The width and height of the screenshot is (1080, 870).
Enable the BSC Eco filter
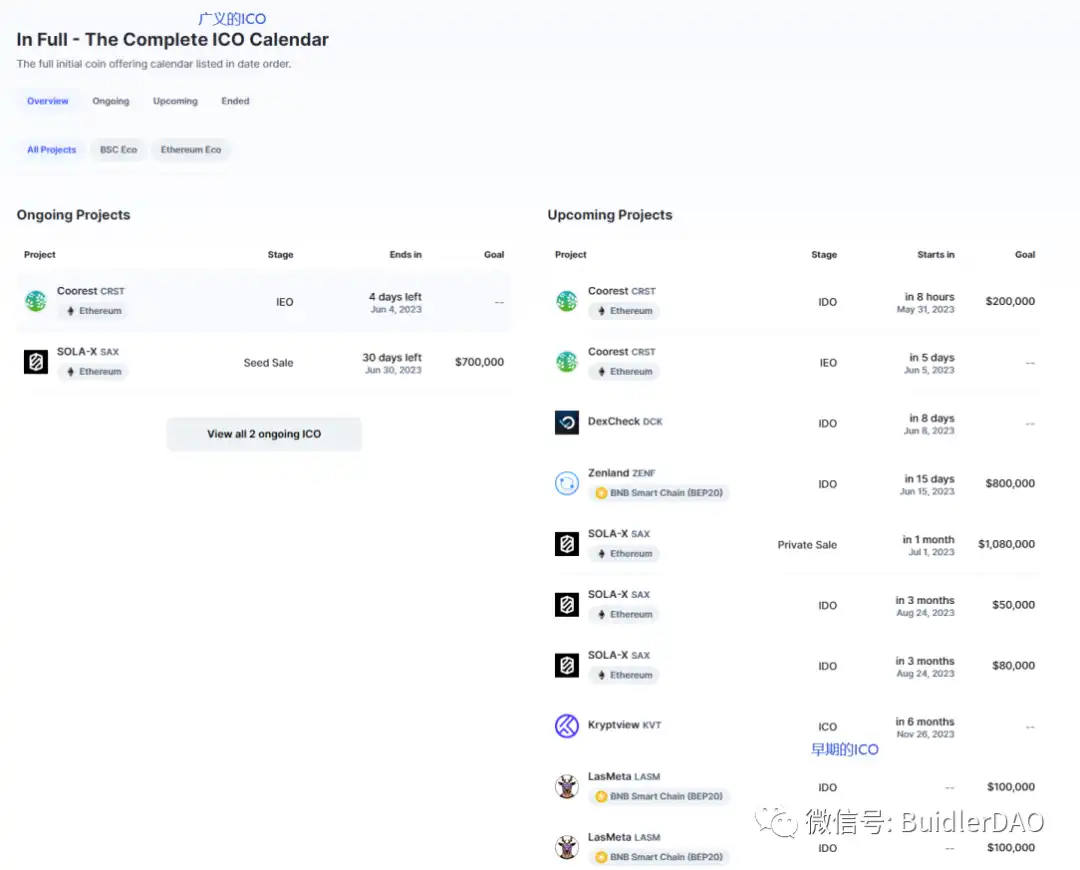118,149
